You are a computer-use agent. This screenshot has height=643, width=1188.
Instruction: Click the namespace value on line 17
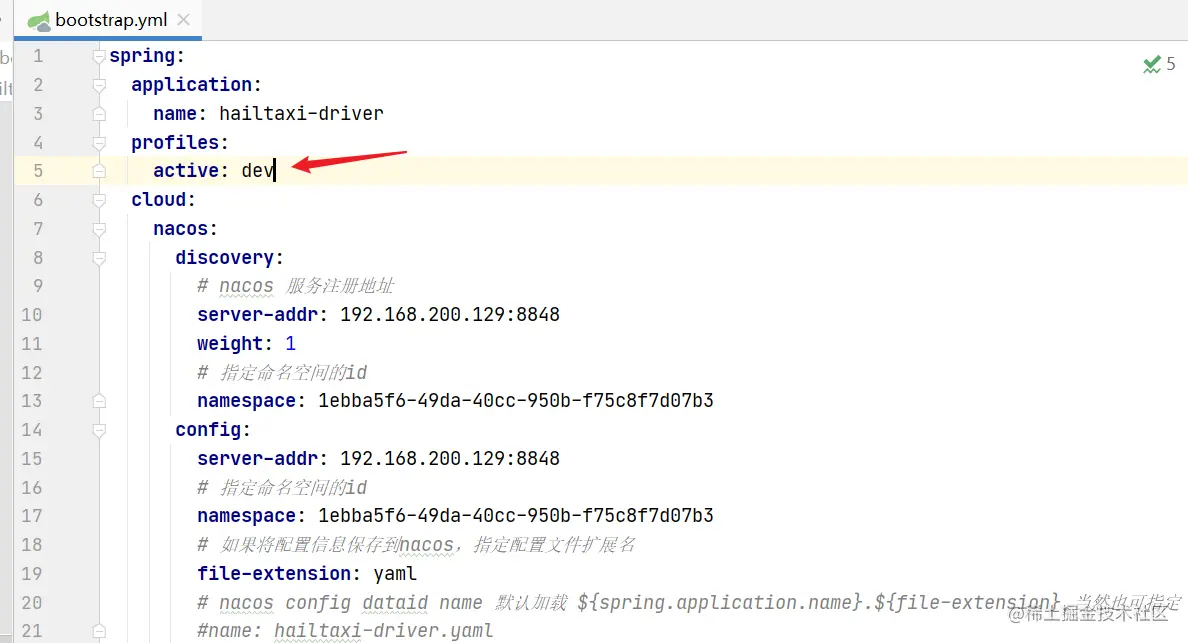[x=516, y=516]
